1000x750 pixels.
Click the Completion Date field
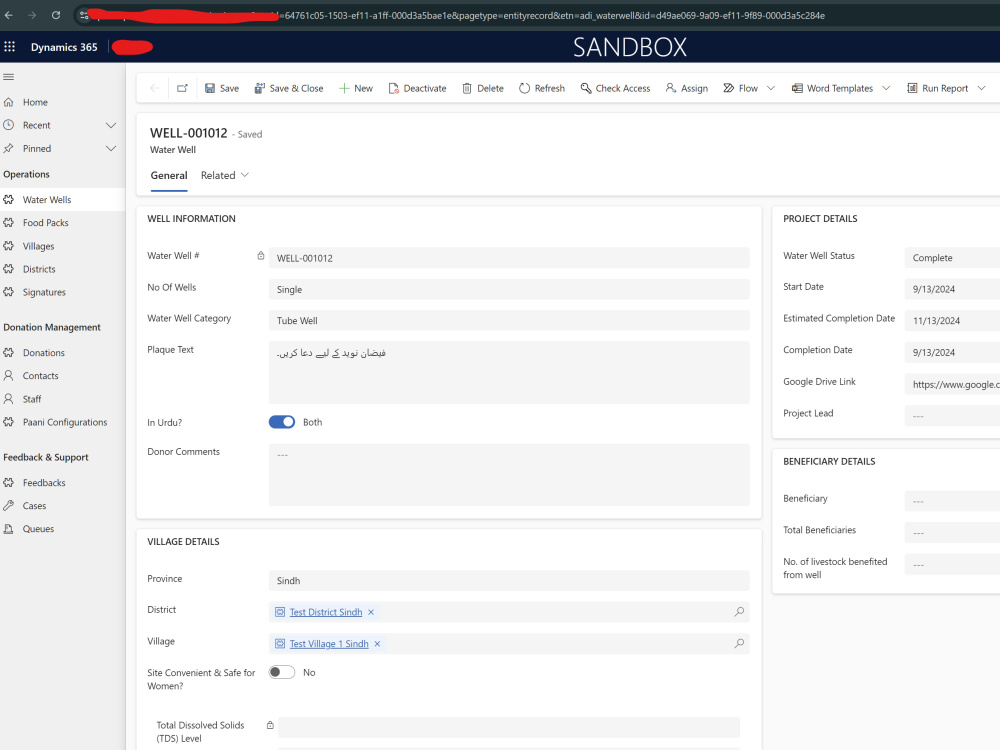coord(952,352)
